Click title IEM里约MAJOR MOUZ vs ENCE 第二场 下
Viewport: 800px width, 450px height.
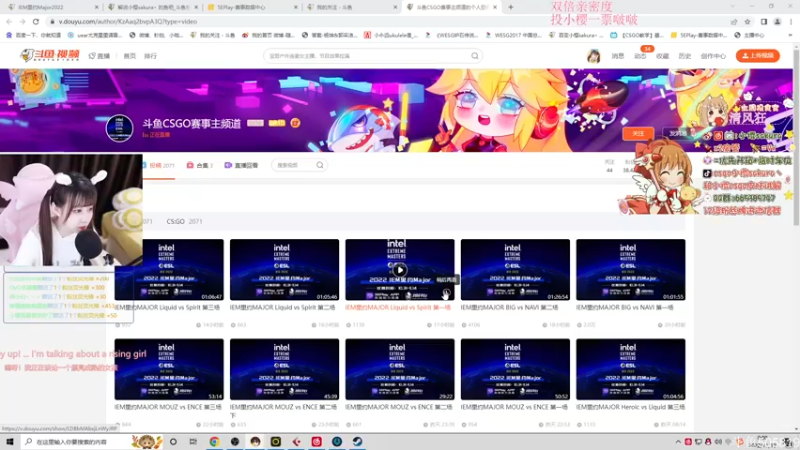[283, 411]
